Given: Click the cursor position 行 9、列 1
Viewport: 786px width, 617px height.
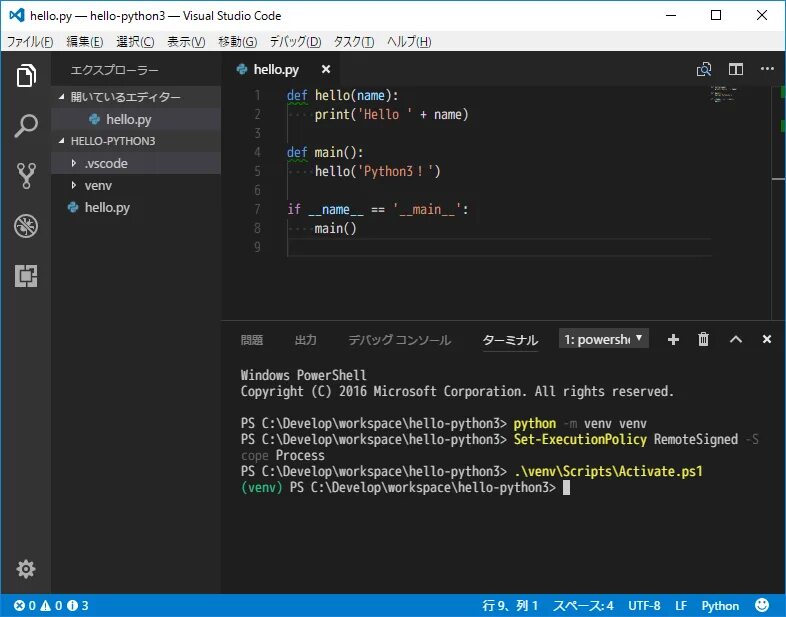Looking at the screenshot, I should pos(510,605).
